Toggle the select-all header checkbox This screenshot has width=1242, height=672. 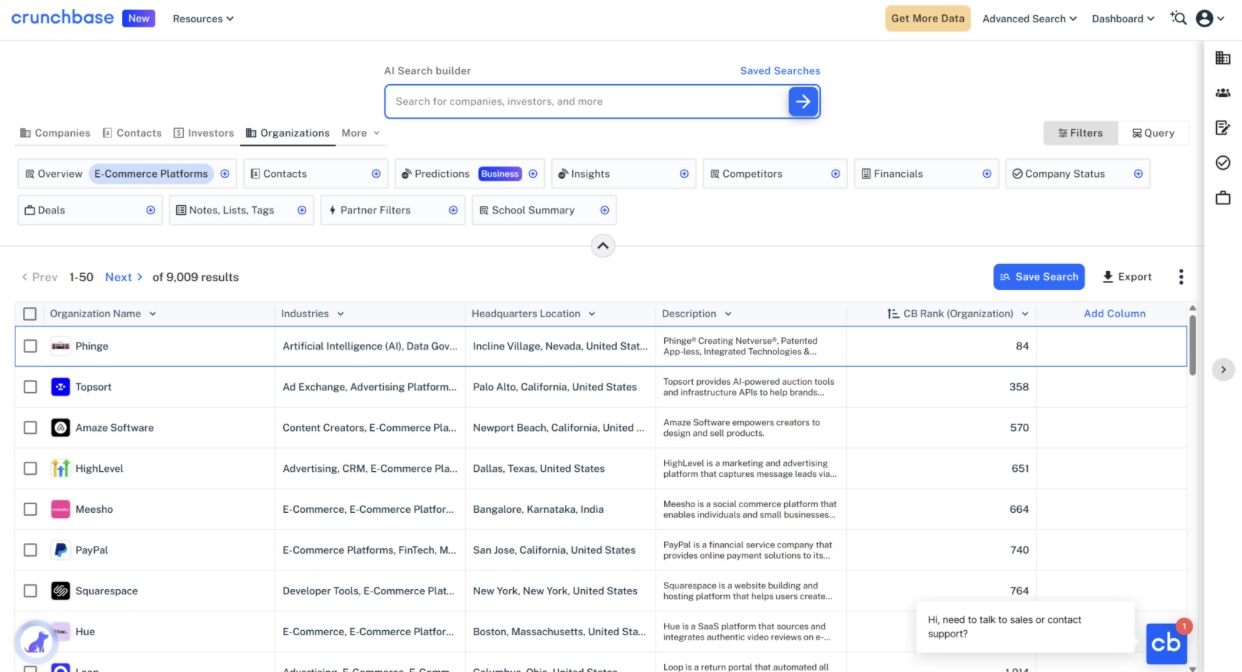point(30,314)
